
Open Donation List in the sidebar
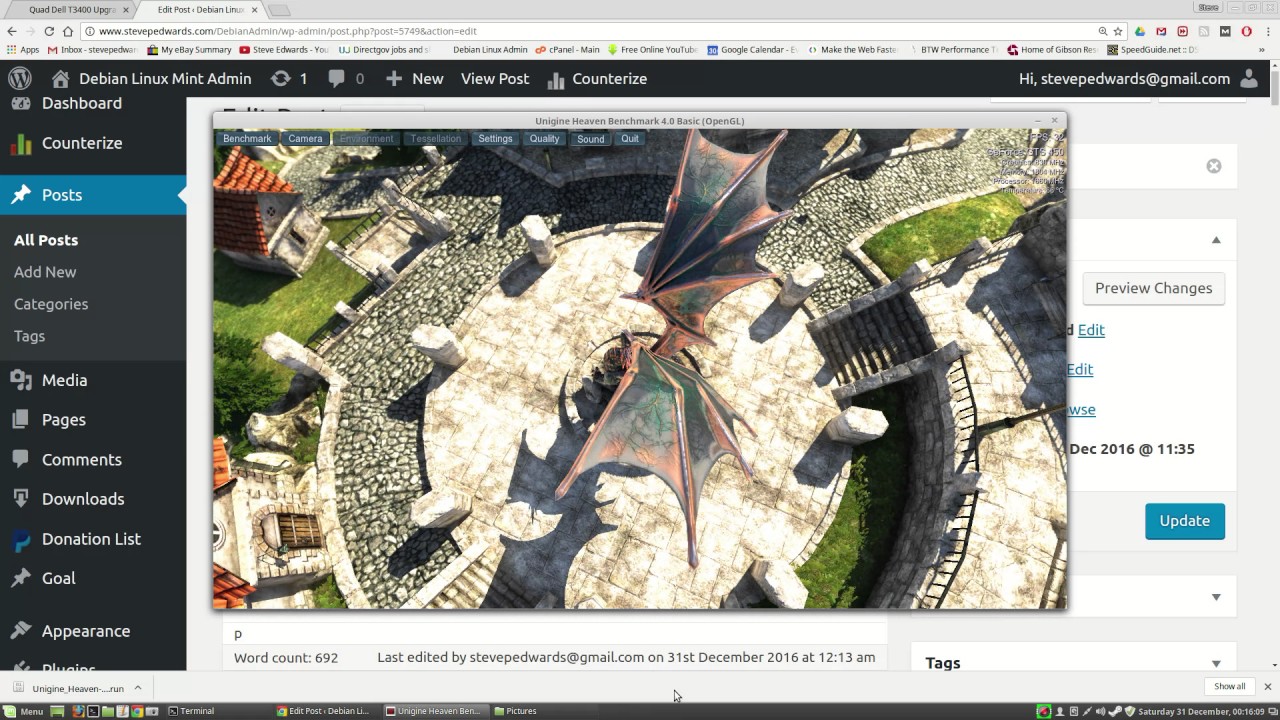point(91,539)
